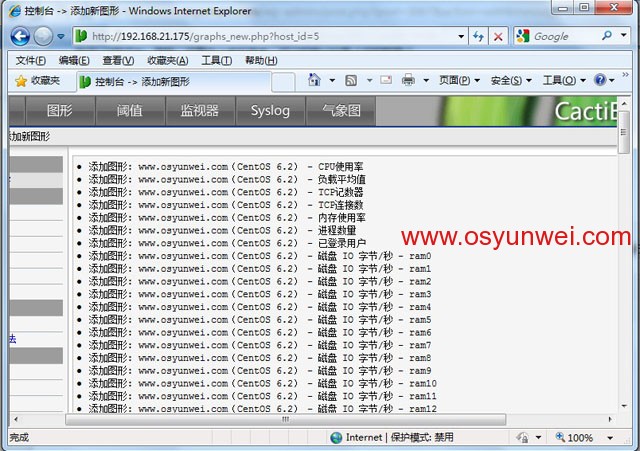Click the red Stop loading icon
This screenshot has height=451, width=640.
pos(498,36)
